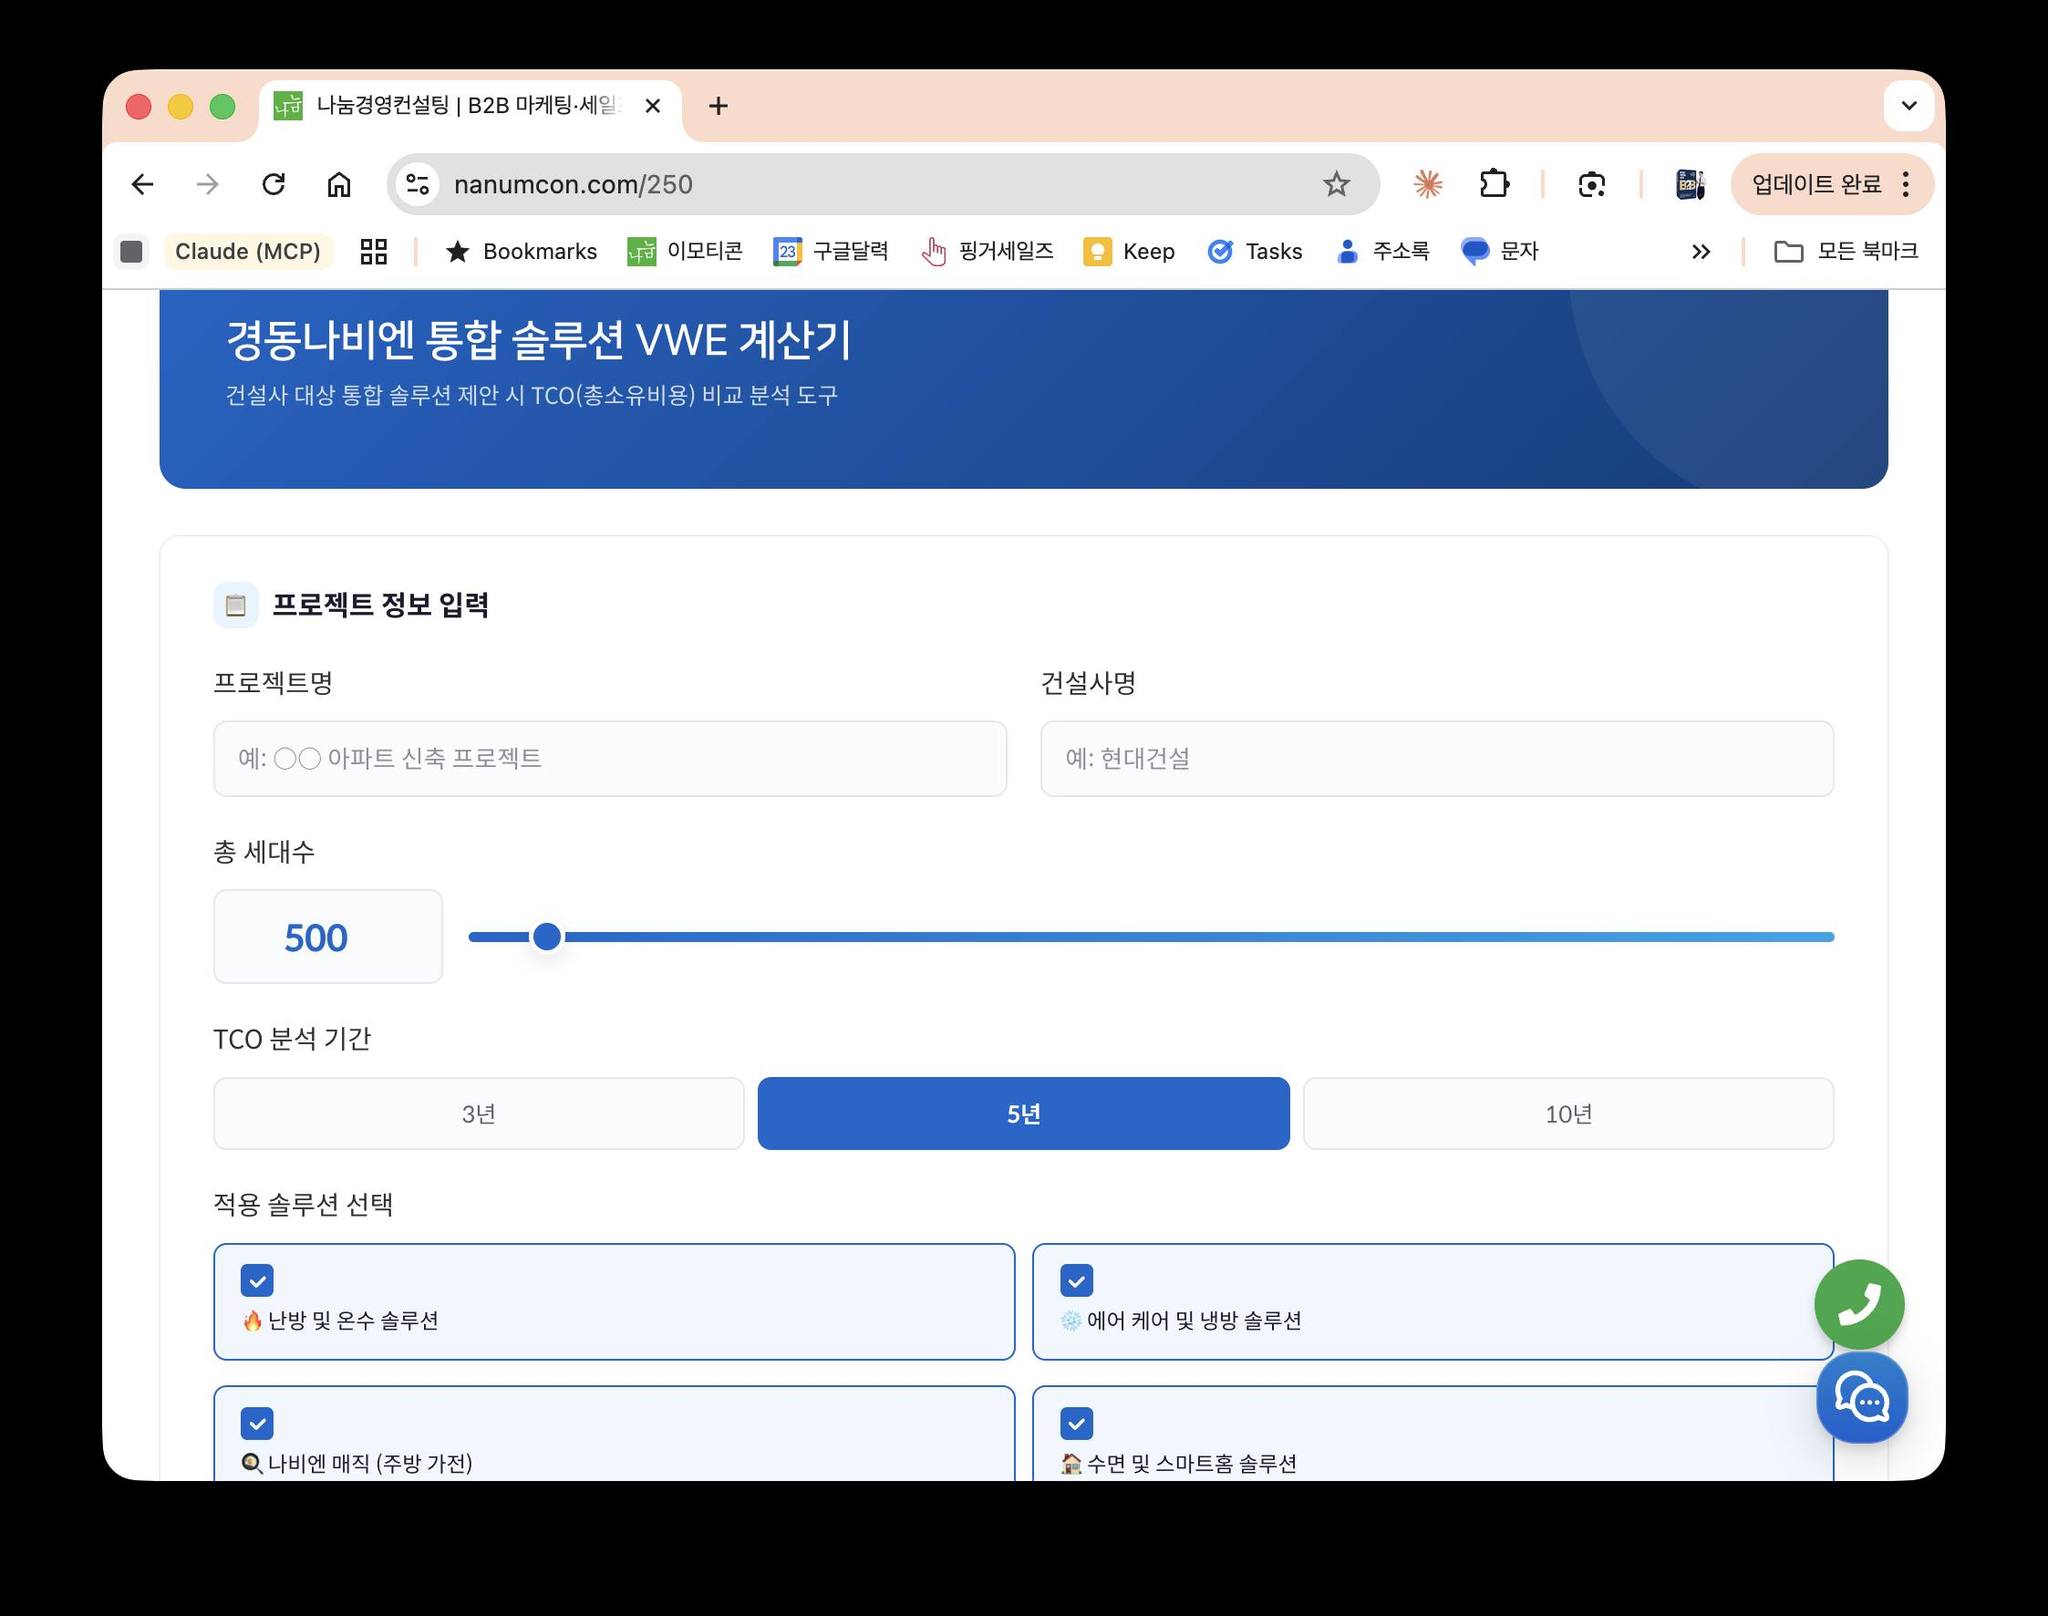Open the apps grid icon in bookmarks bar
Screen dimensions: 2048x1616
pos(373,251)
